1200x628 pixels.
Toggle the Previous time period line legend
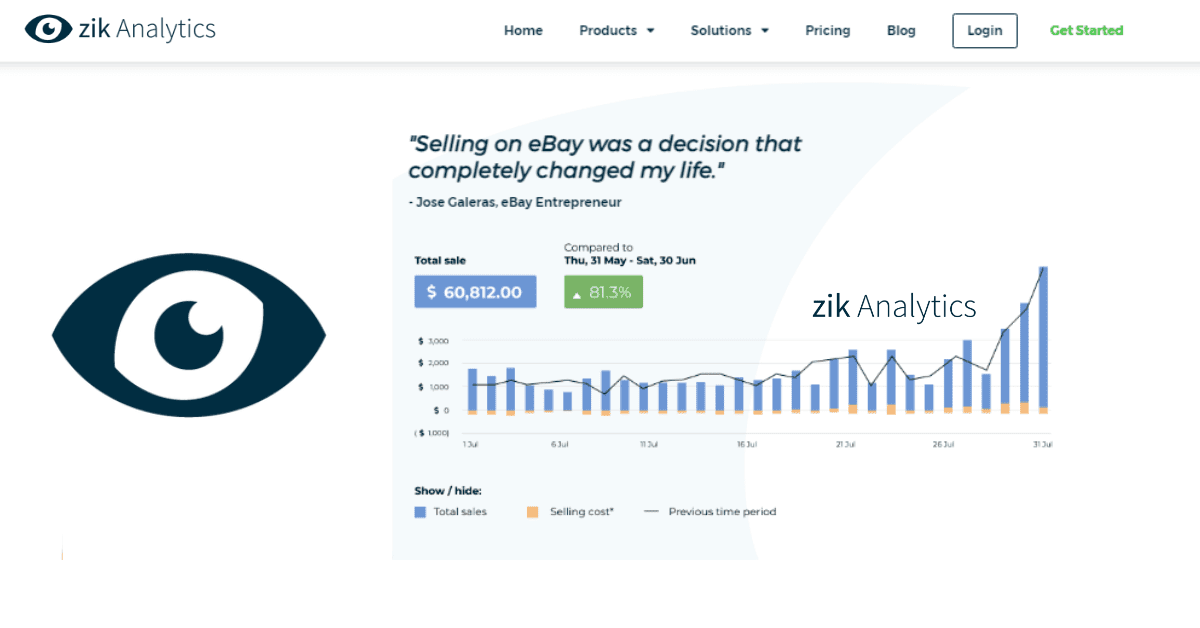pos(710,511)
